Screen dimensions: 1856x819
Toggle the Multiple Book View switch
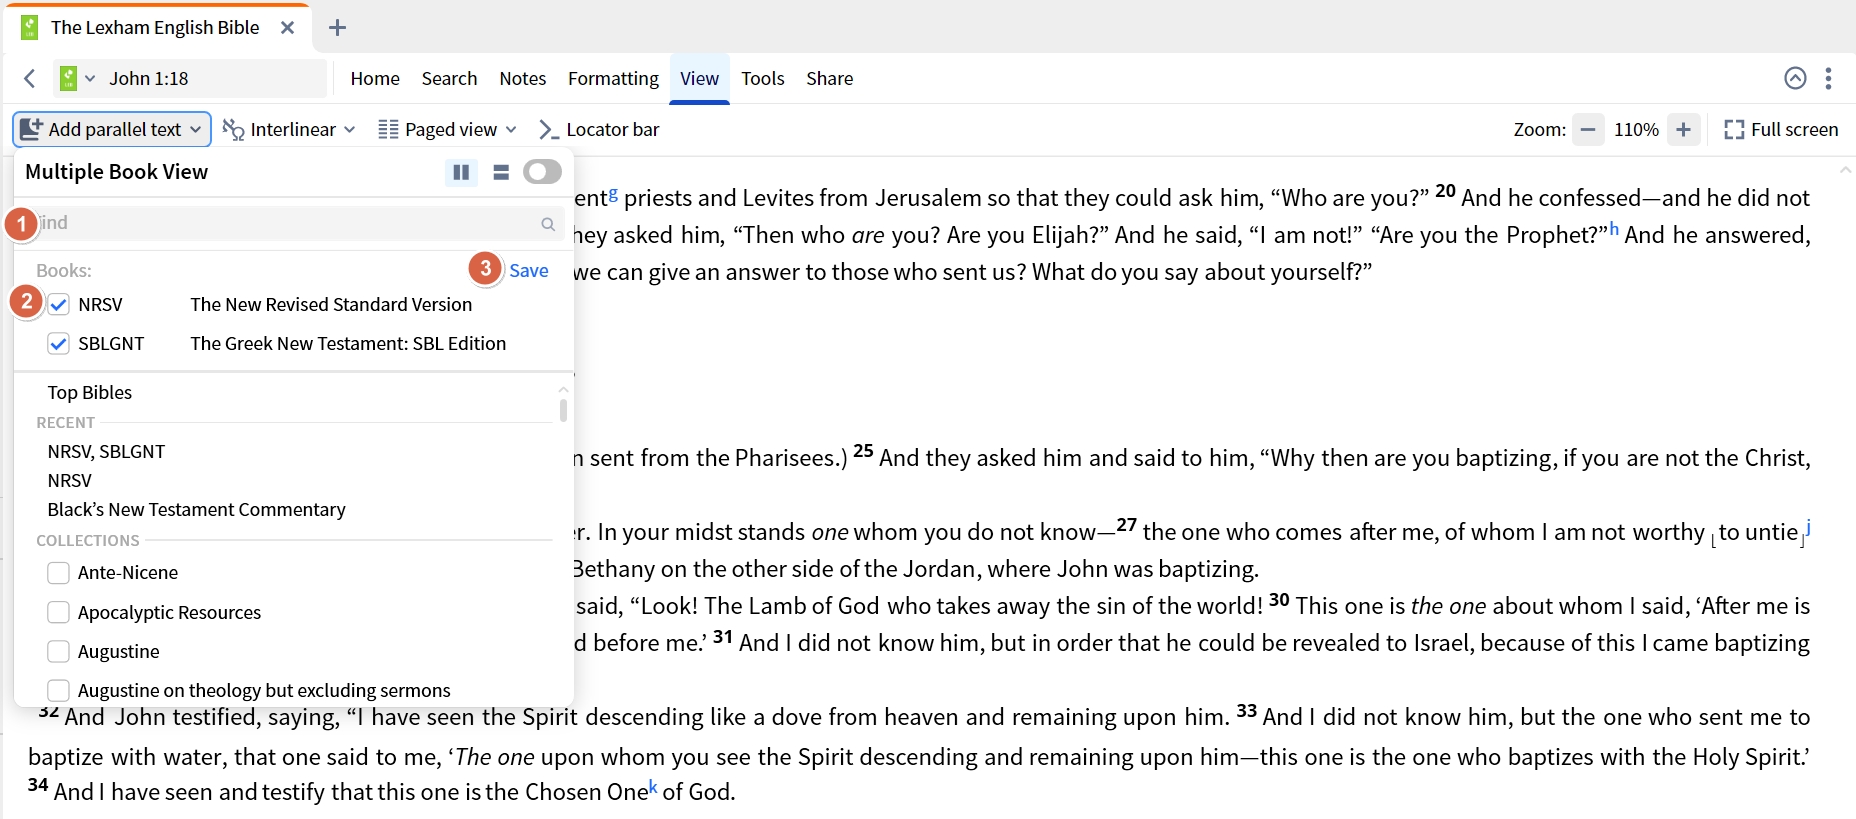coord(542,172)
